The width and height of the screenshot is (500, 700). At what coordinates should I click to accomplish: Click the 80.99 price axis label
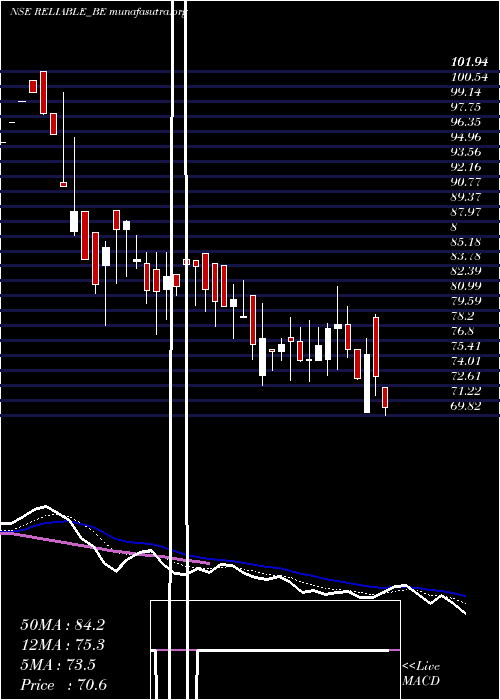click(466, 287)
